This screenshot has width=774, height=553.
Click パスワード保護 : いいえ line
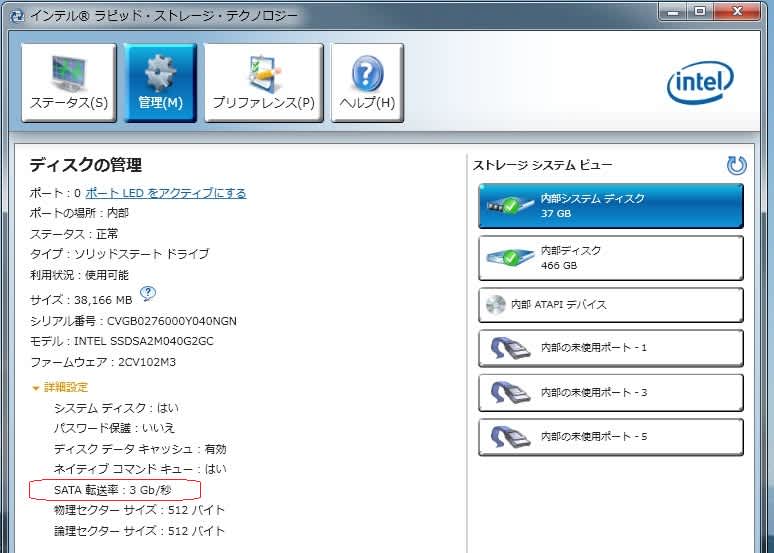coord(115,428)
